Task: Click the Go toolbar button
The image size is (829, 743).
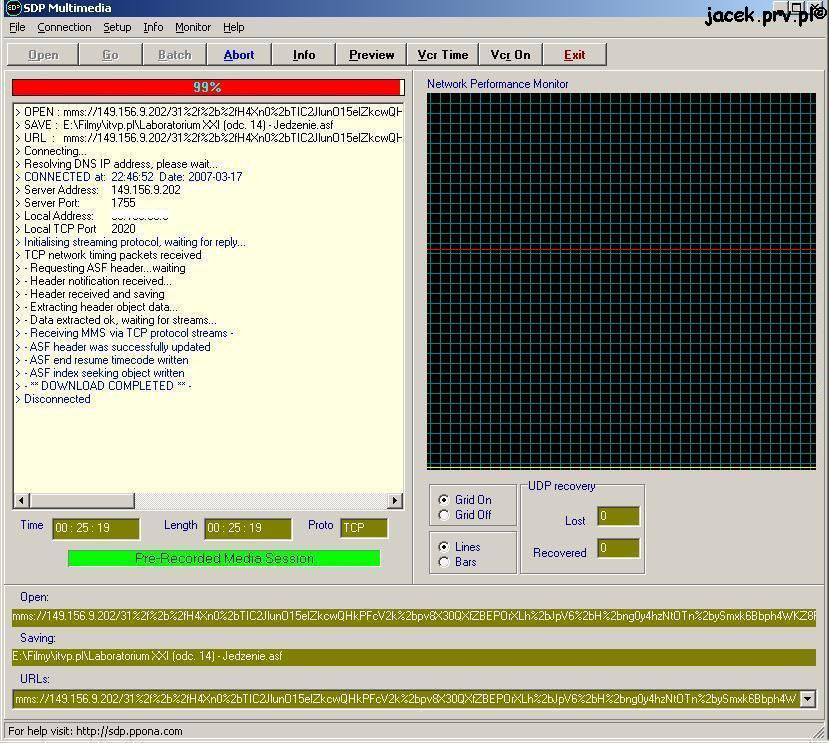Action: click(110, 54)
